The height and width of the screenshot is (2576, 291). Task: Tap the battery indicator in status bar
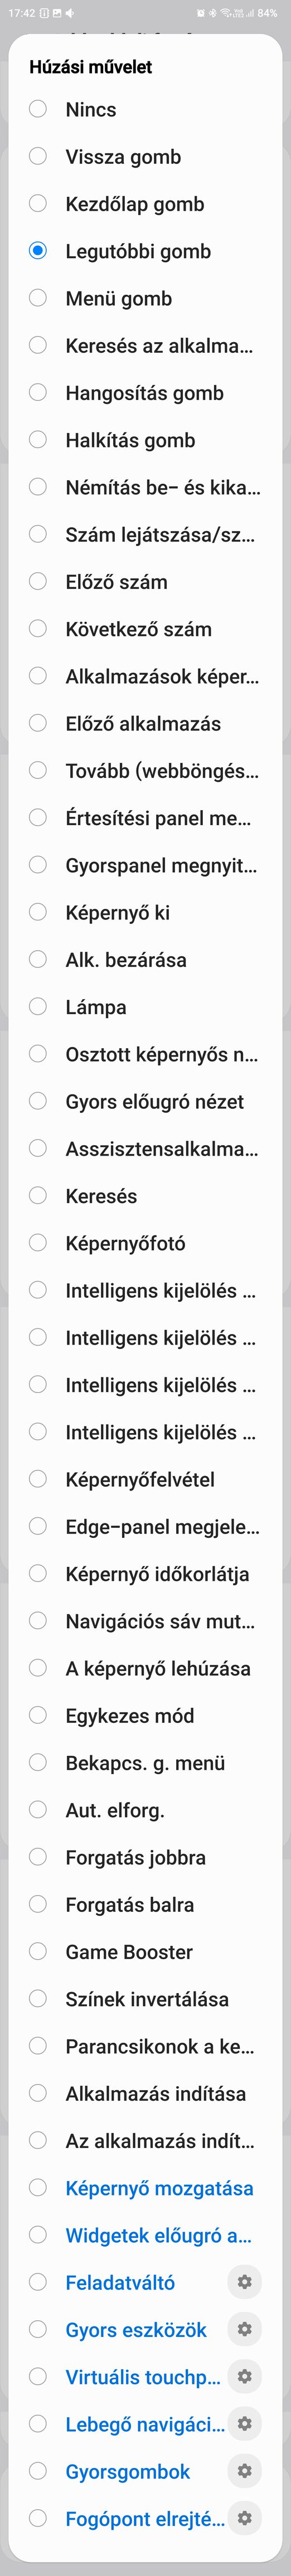(267, 13)
